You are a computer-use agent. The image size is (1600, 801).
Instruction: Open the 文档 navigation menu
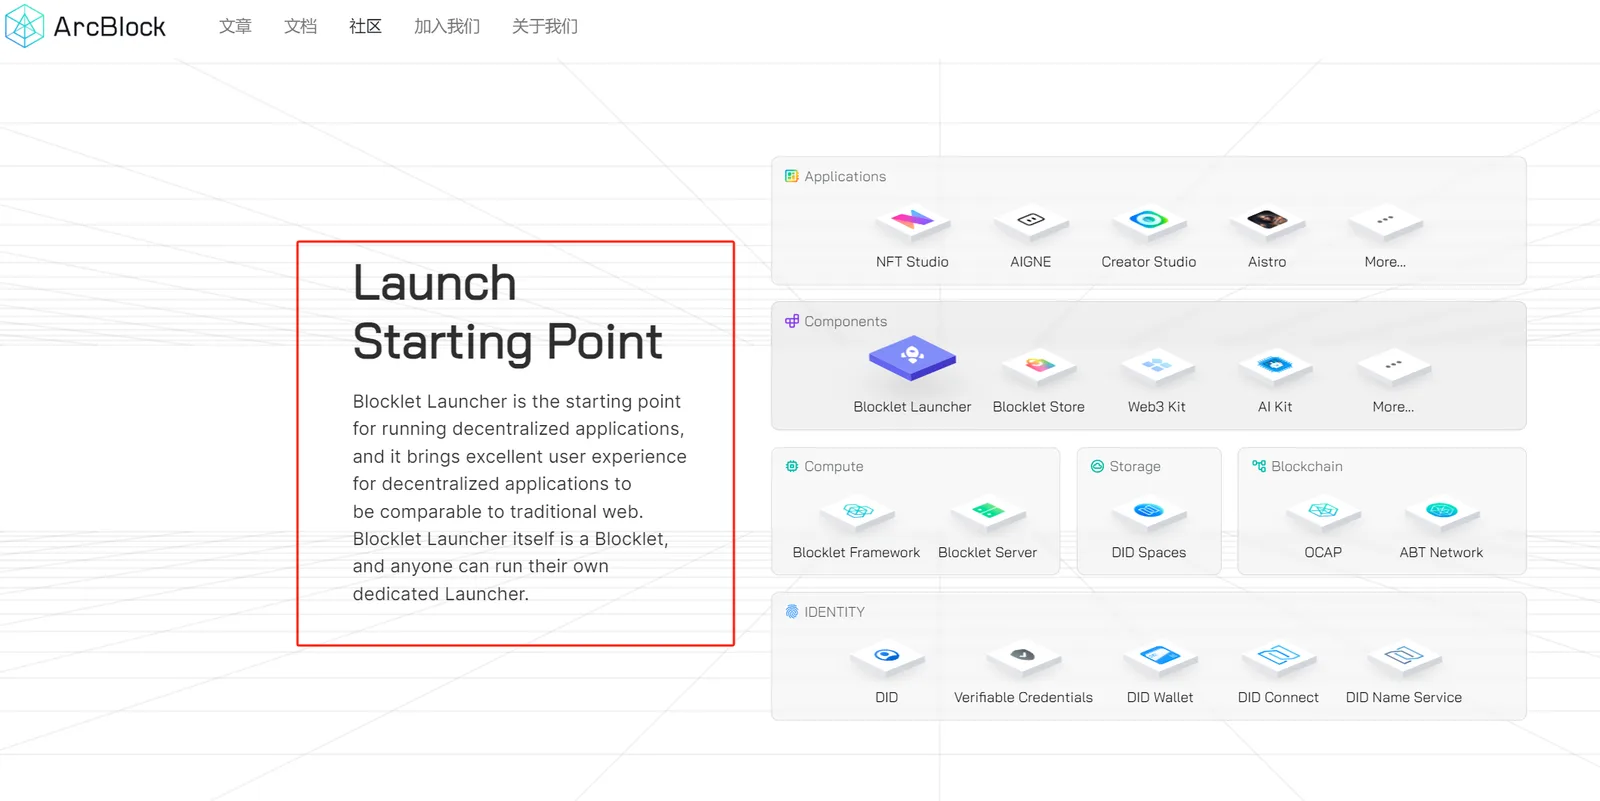[300, 26]
